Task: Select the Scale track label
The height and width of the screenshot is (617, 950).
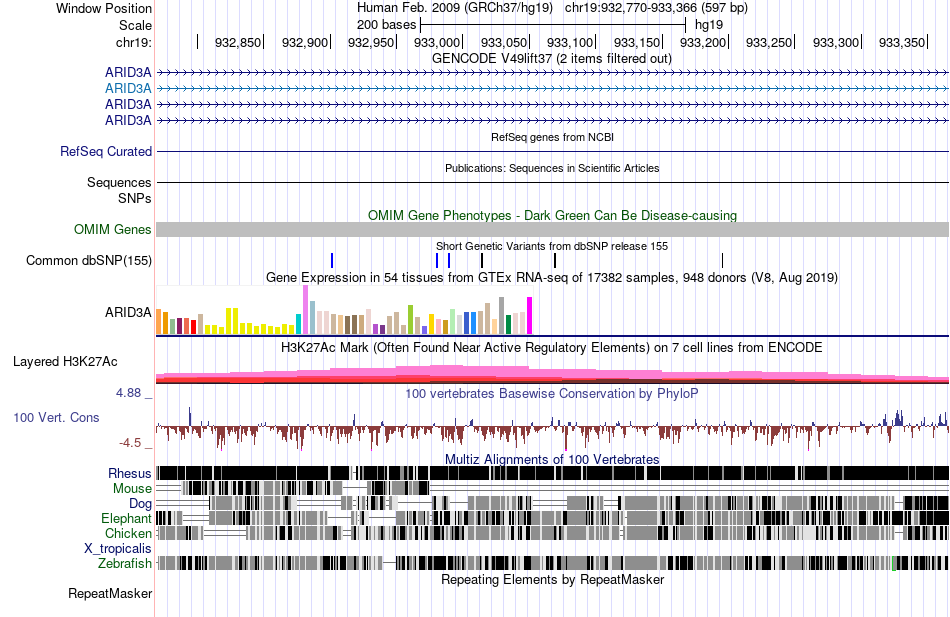Action: click(135, 25)
